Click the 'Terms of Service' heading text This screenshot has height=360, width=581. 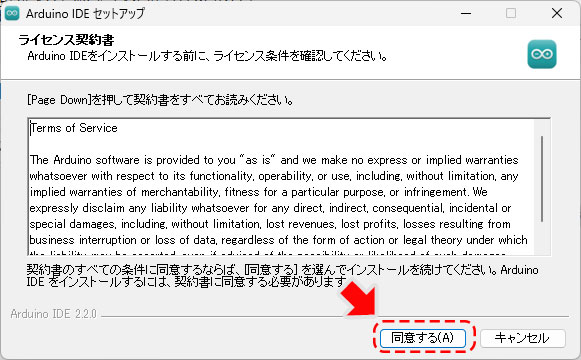click(x=74, y=128)
